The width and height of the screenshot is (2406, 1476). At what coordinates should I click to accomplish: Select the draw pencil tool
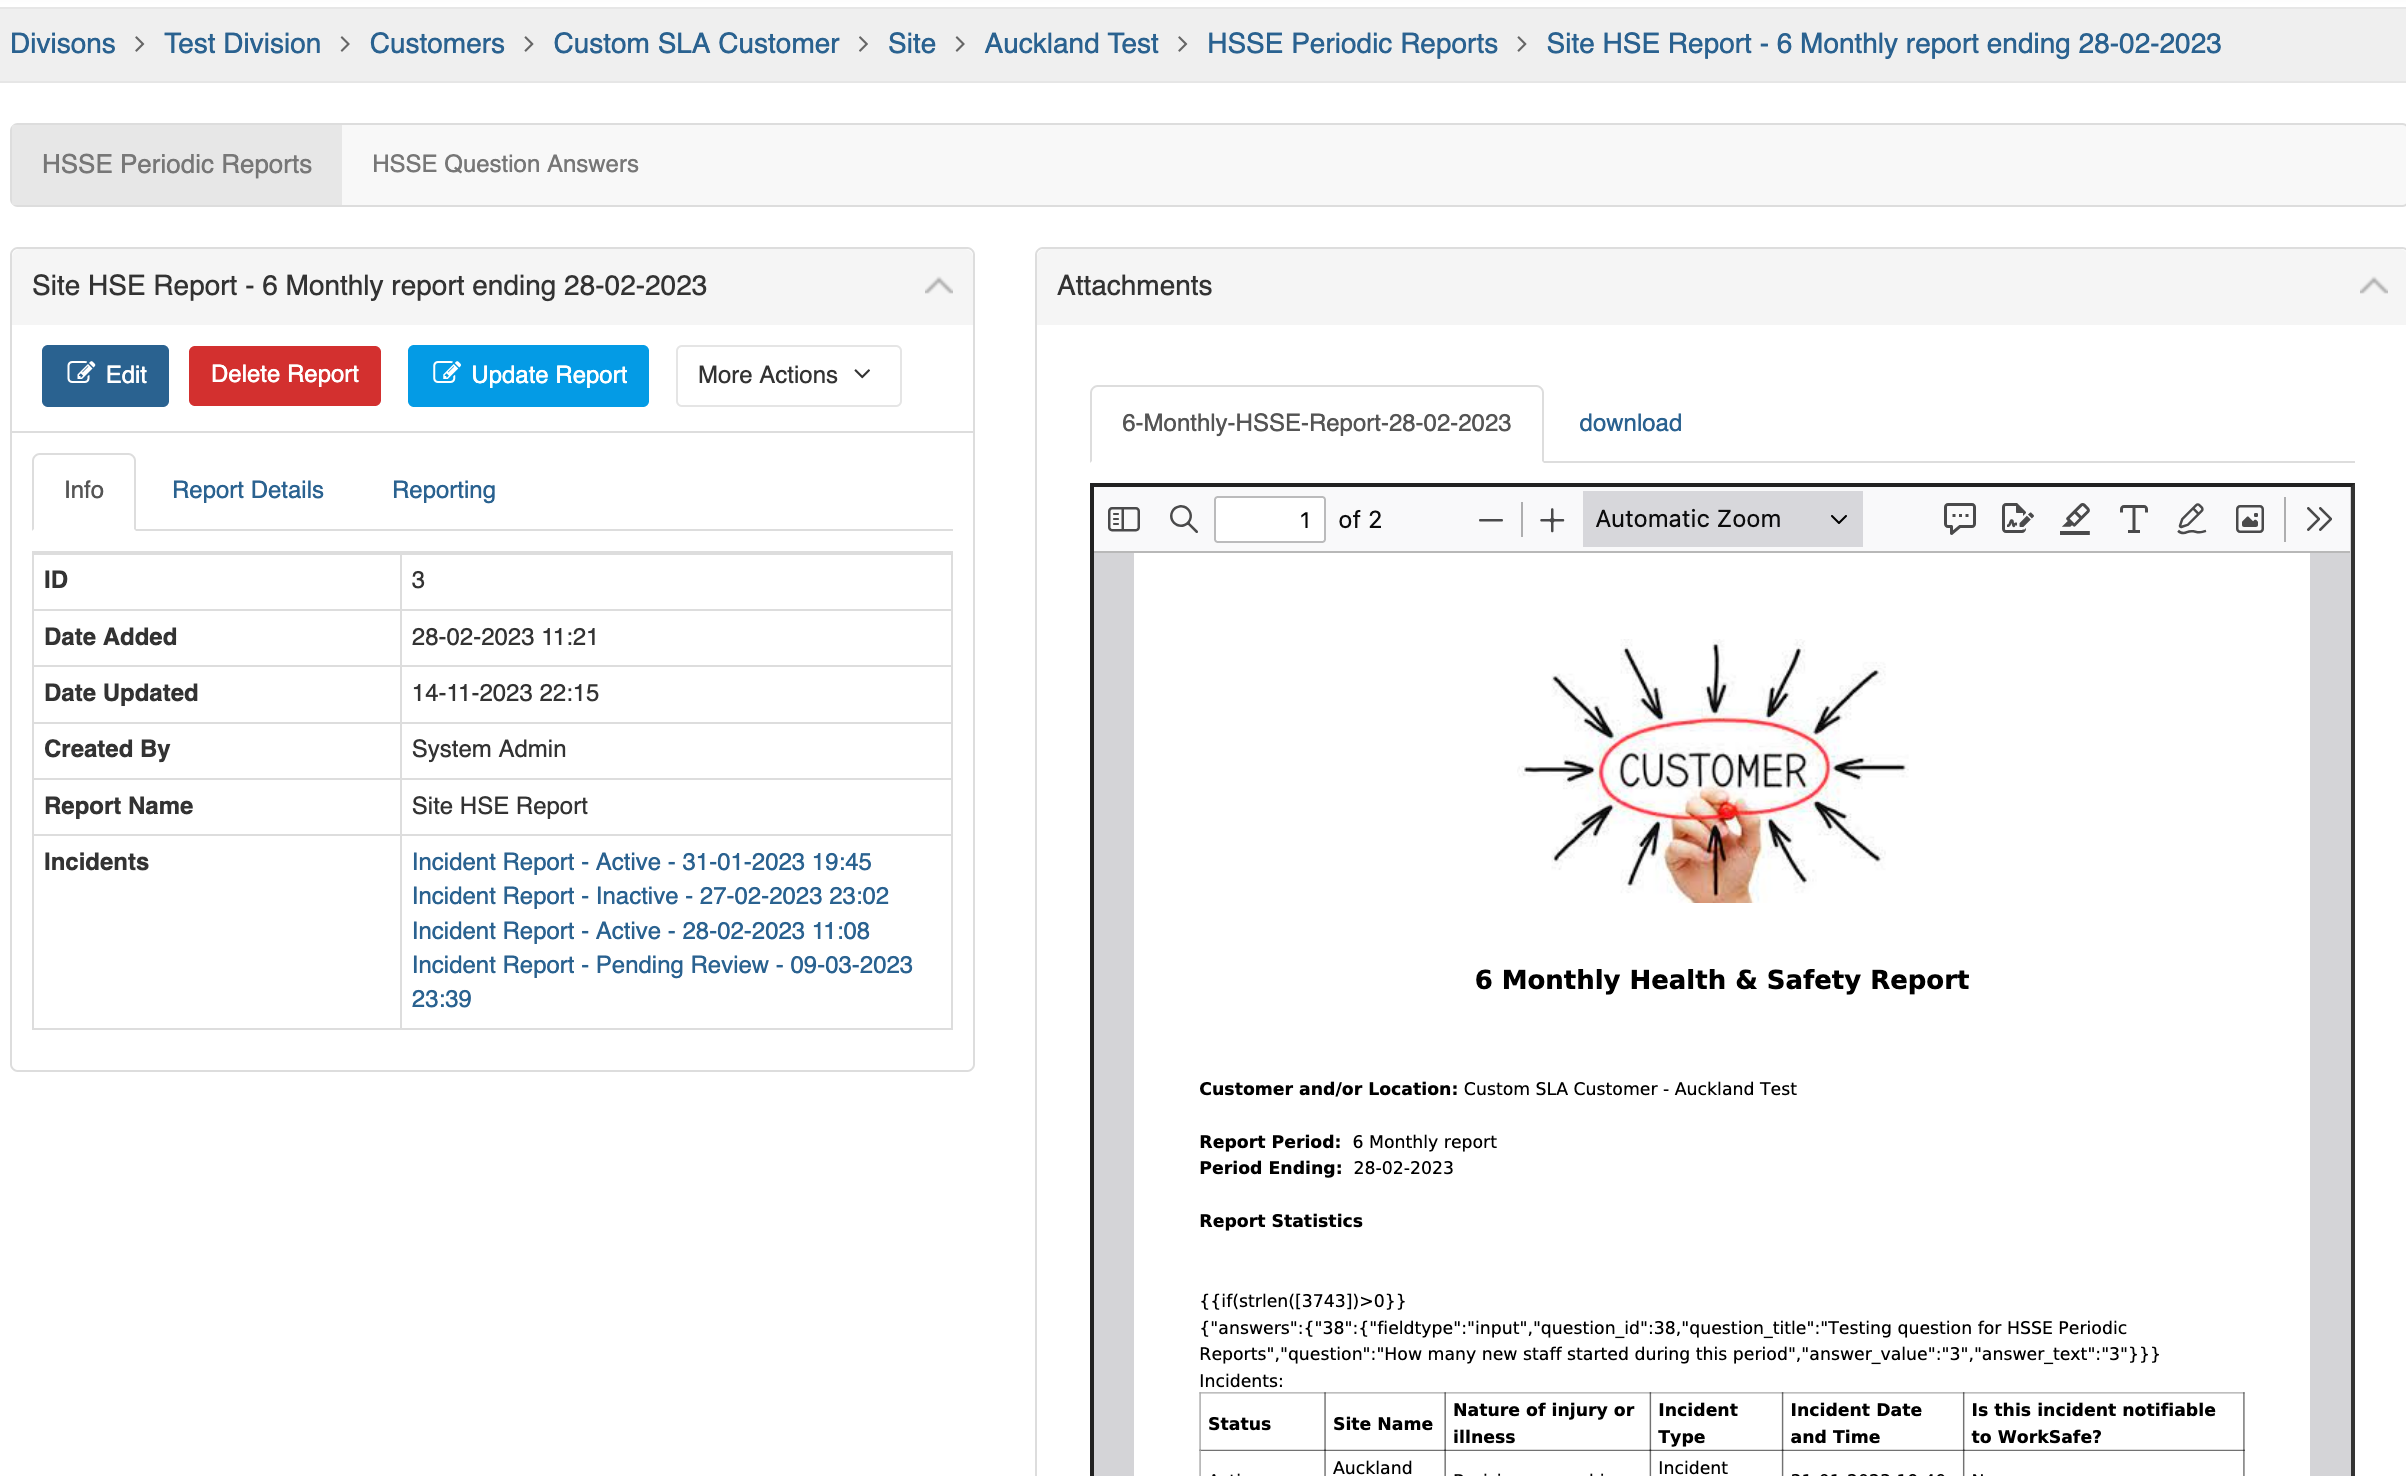point(2191,519)
